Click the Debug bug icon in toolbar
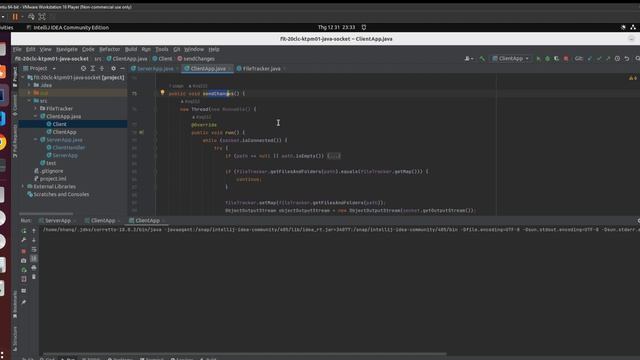Screen dimensions: 640x360 pos(547,59)
